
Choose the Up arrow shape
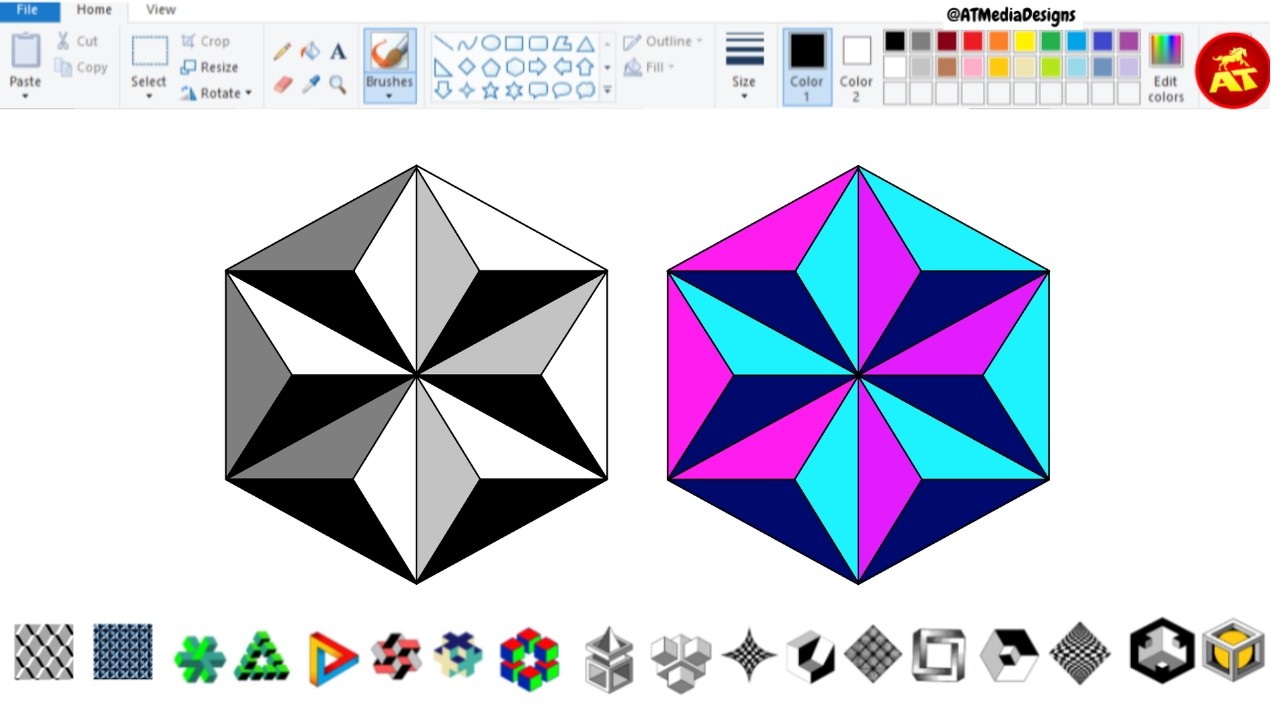coord(586,67)
